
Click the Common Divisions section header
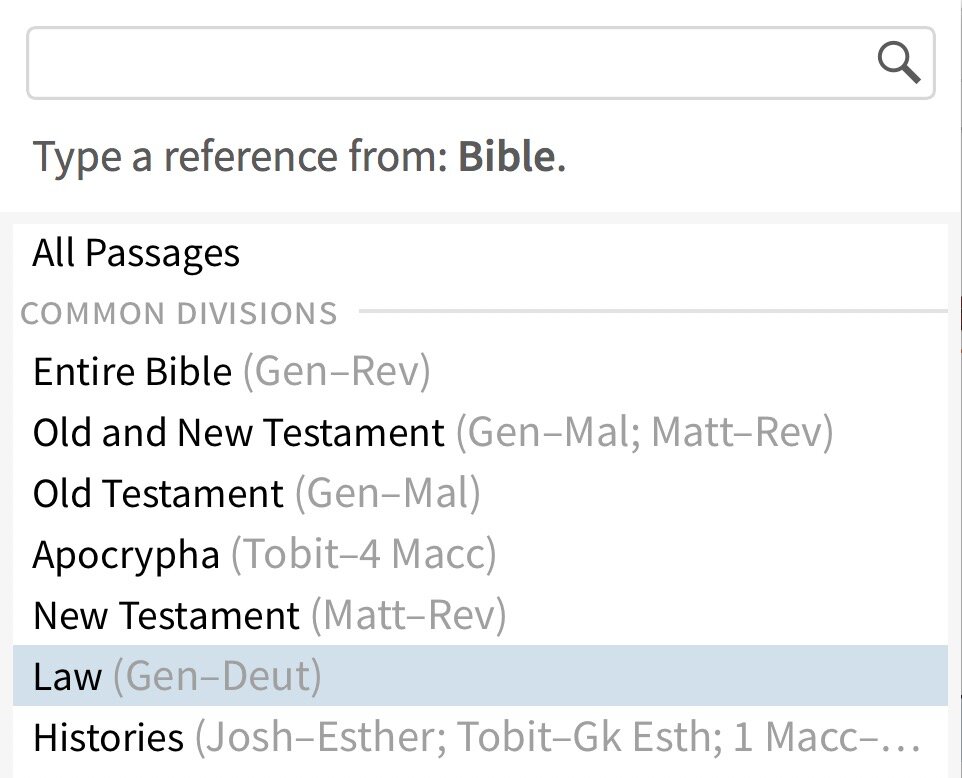(x=179, y=313)
